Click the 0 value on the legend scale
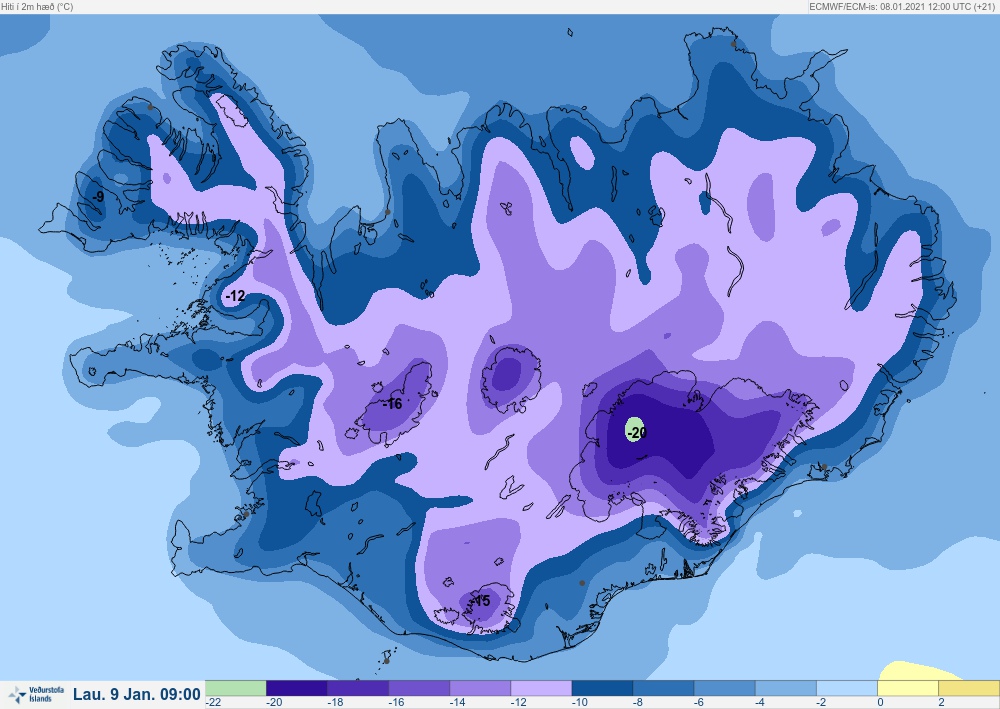Viewport: 1000px width, 709px height. (881, 703)
